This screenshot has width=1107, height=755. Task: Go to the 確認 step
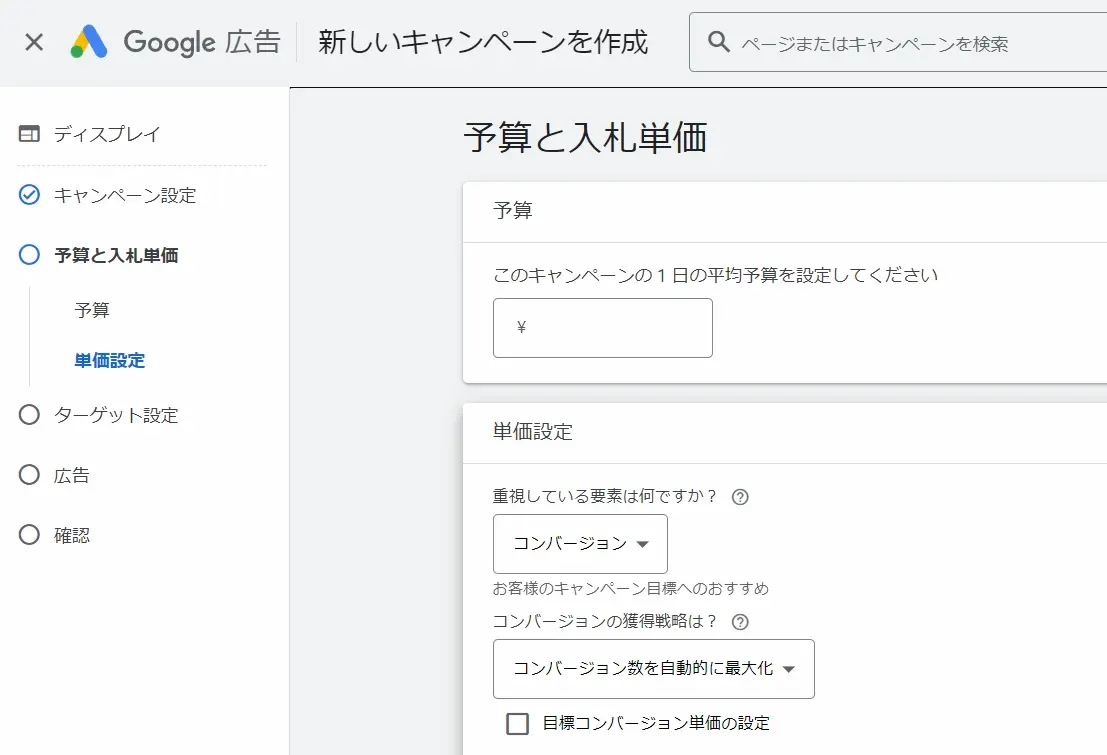coord(71,535)
